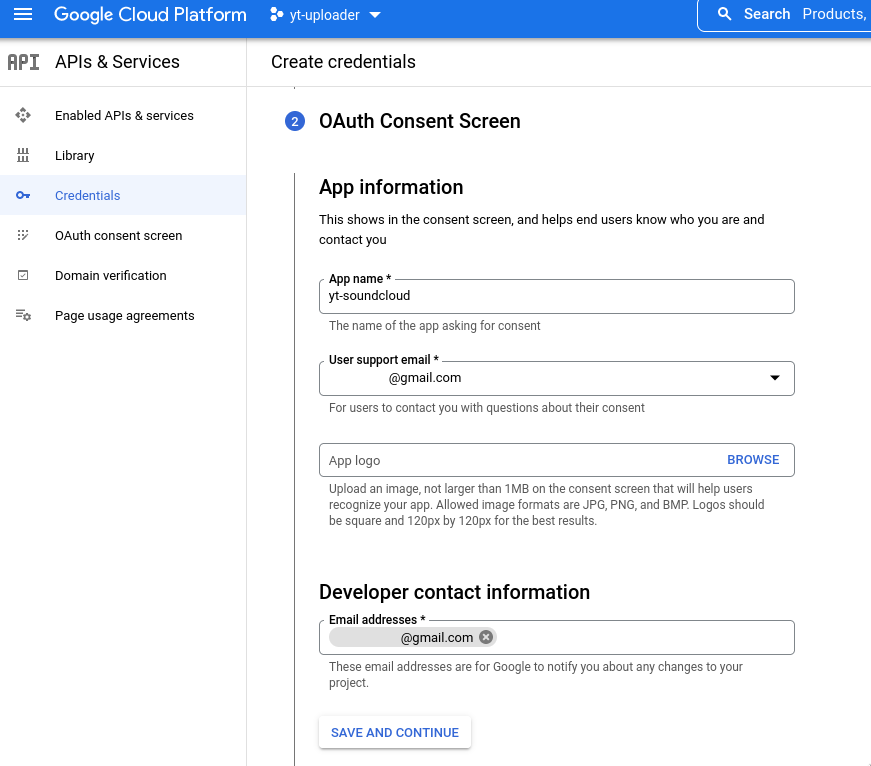Click the Google Cloud Platform logo text
871x766 pixels.
pos(150,14)
